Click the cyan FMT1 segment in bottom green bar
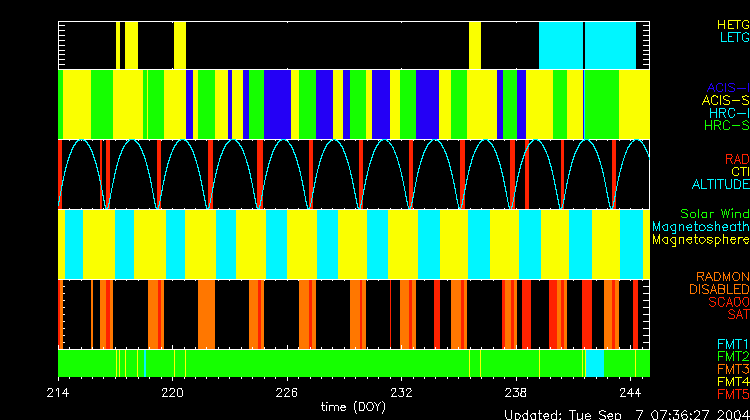 (594, 362)
